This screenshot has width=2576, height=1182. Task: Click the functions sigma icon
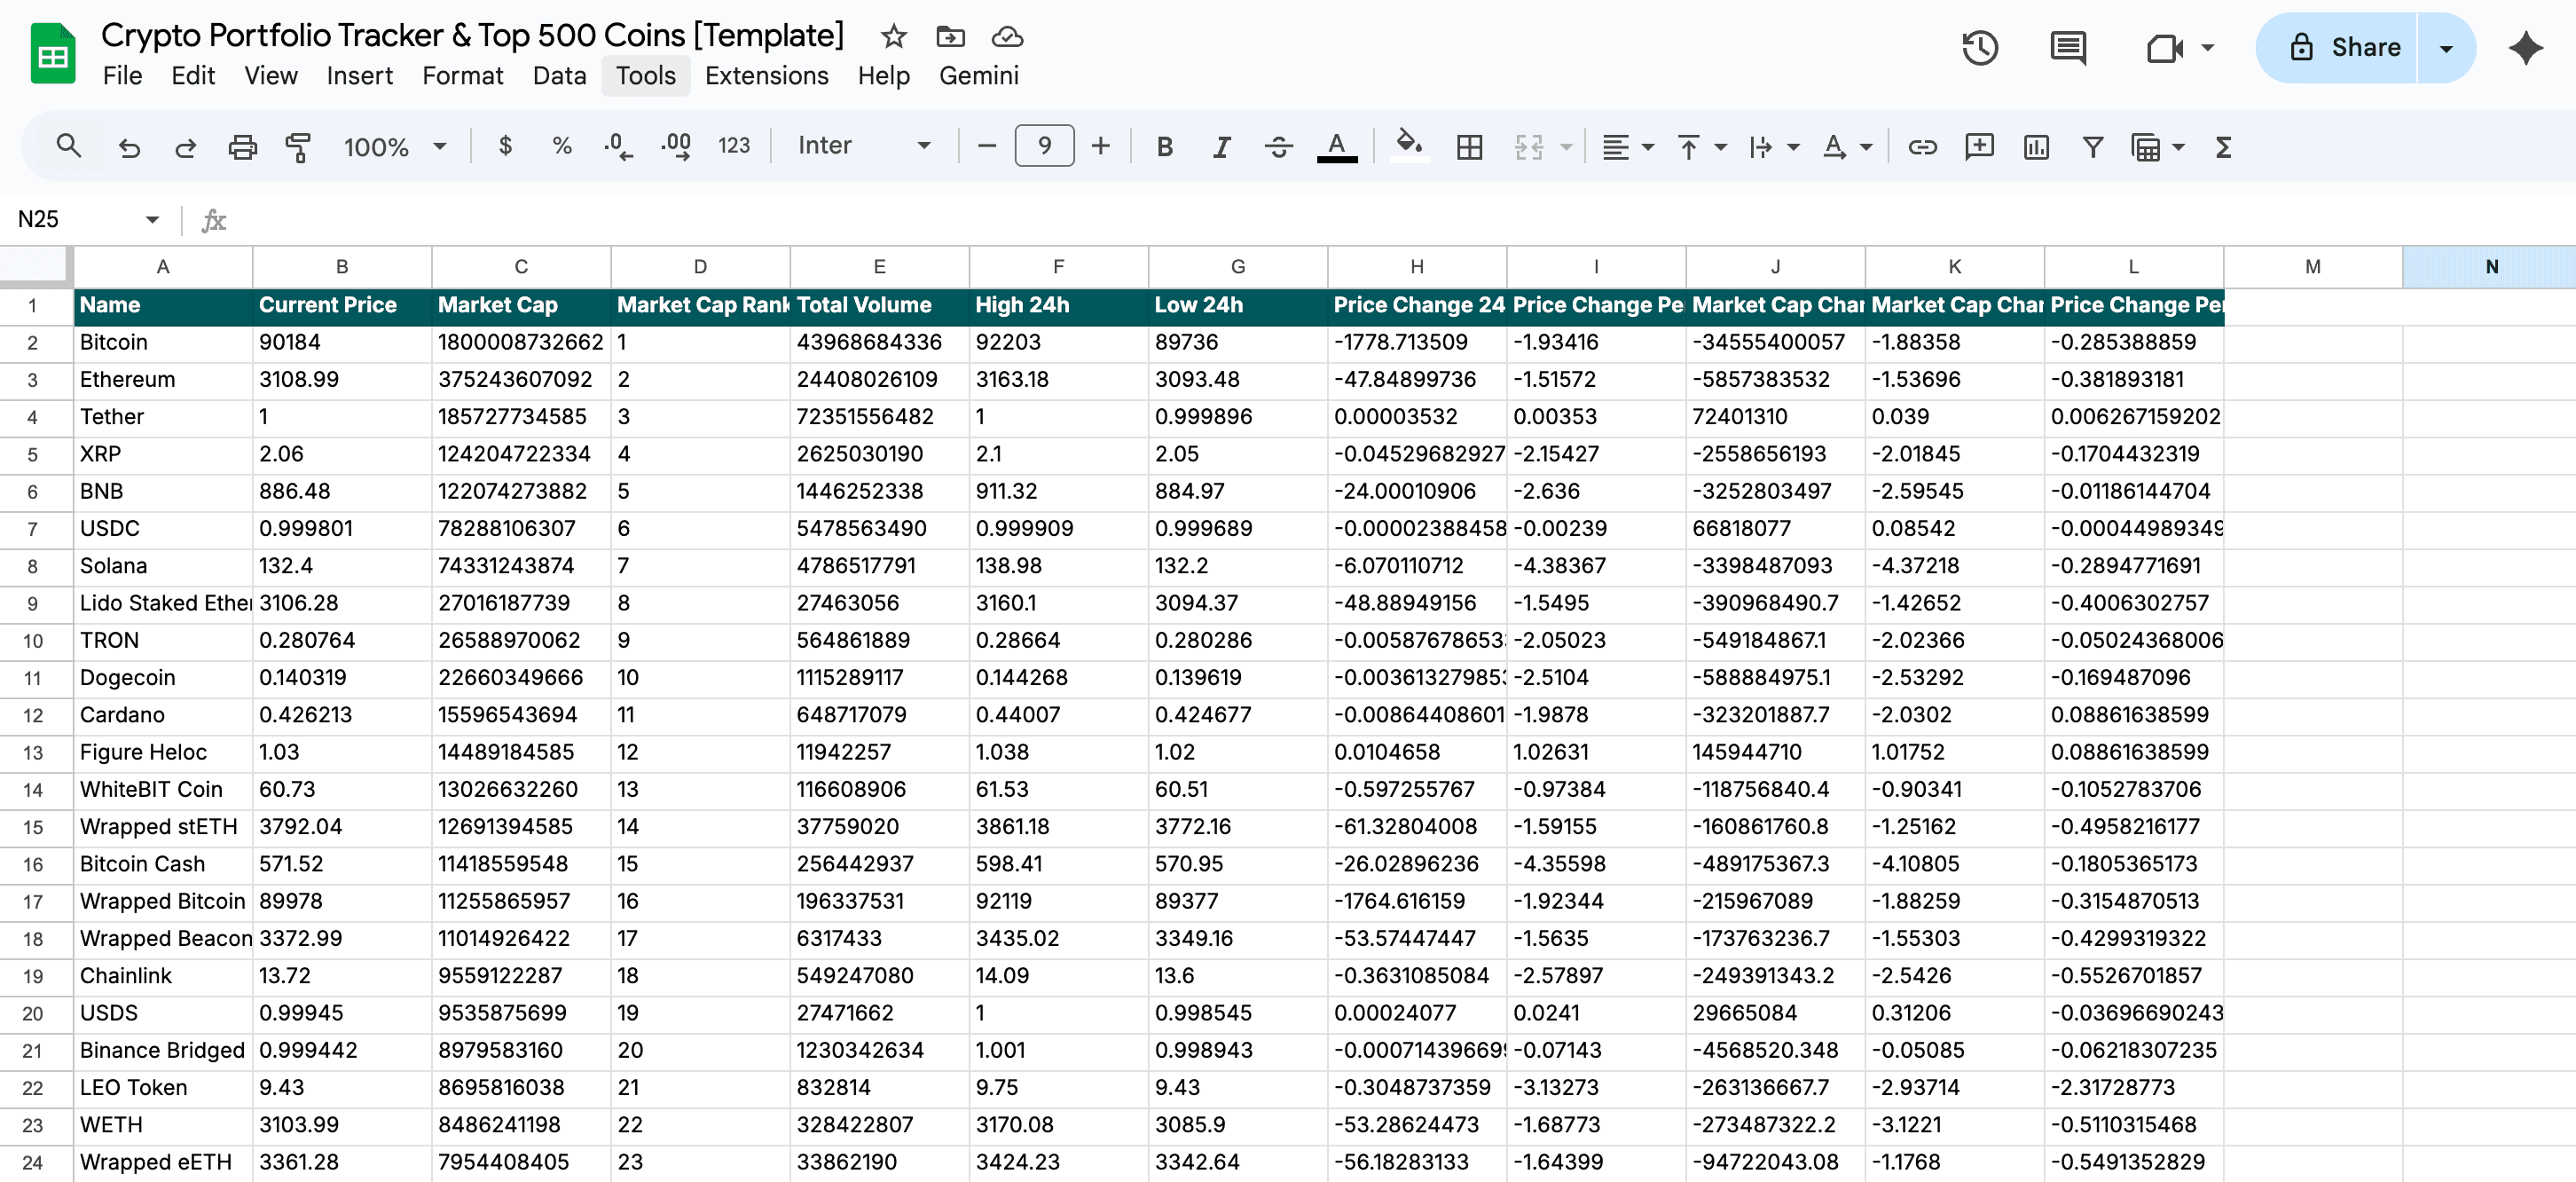pyautogui.click(x=2223, y=147)
